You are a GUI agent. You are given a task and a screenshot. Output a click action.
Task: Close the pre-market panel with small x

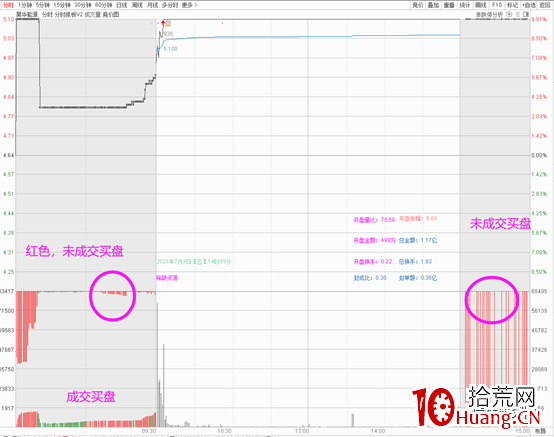(x=152, y=24)
